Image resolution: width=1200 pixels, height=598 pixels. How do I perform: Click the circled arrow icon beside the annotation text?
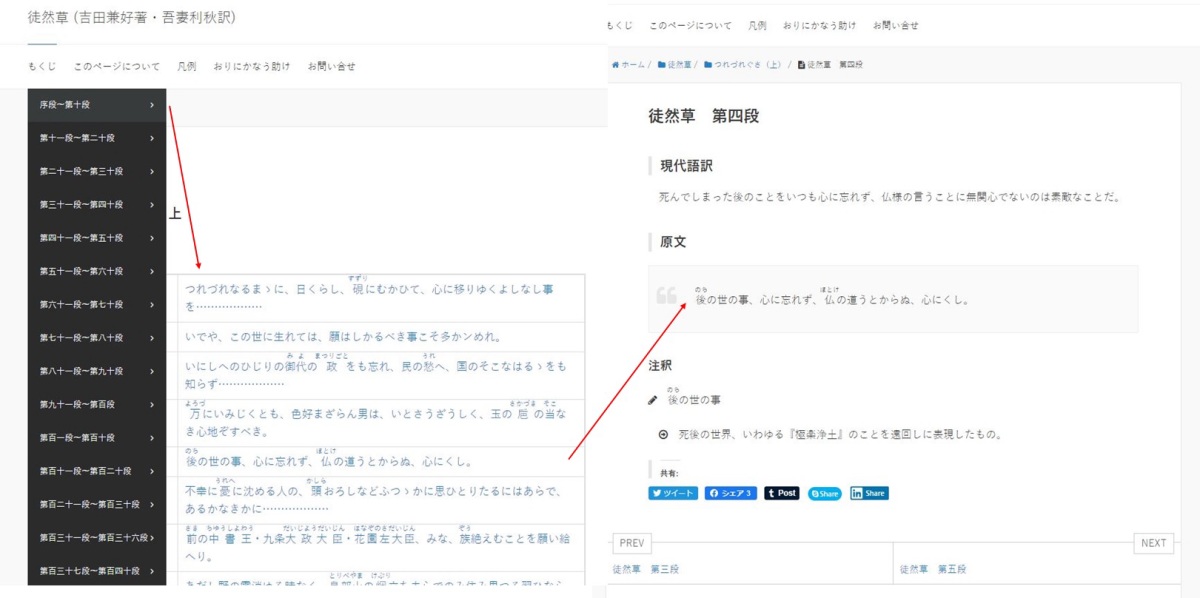point(663,434)
